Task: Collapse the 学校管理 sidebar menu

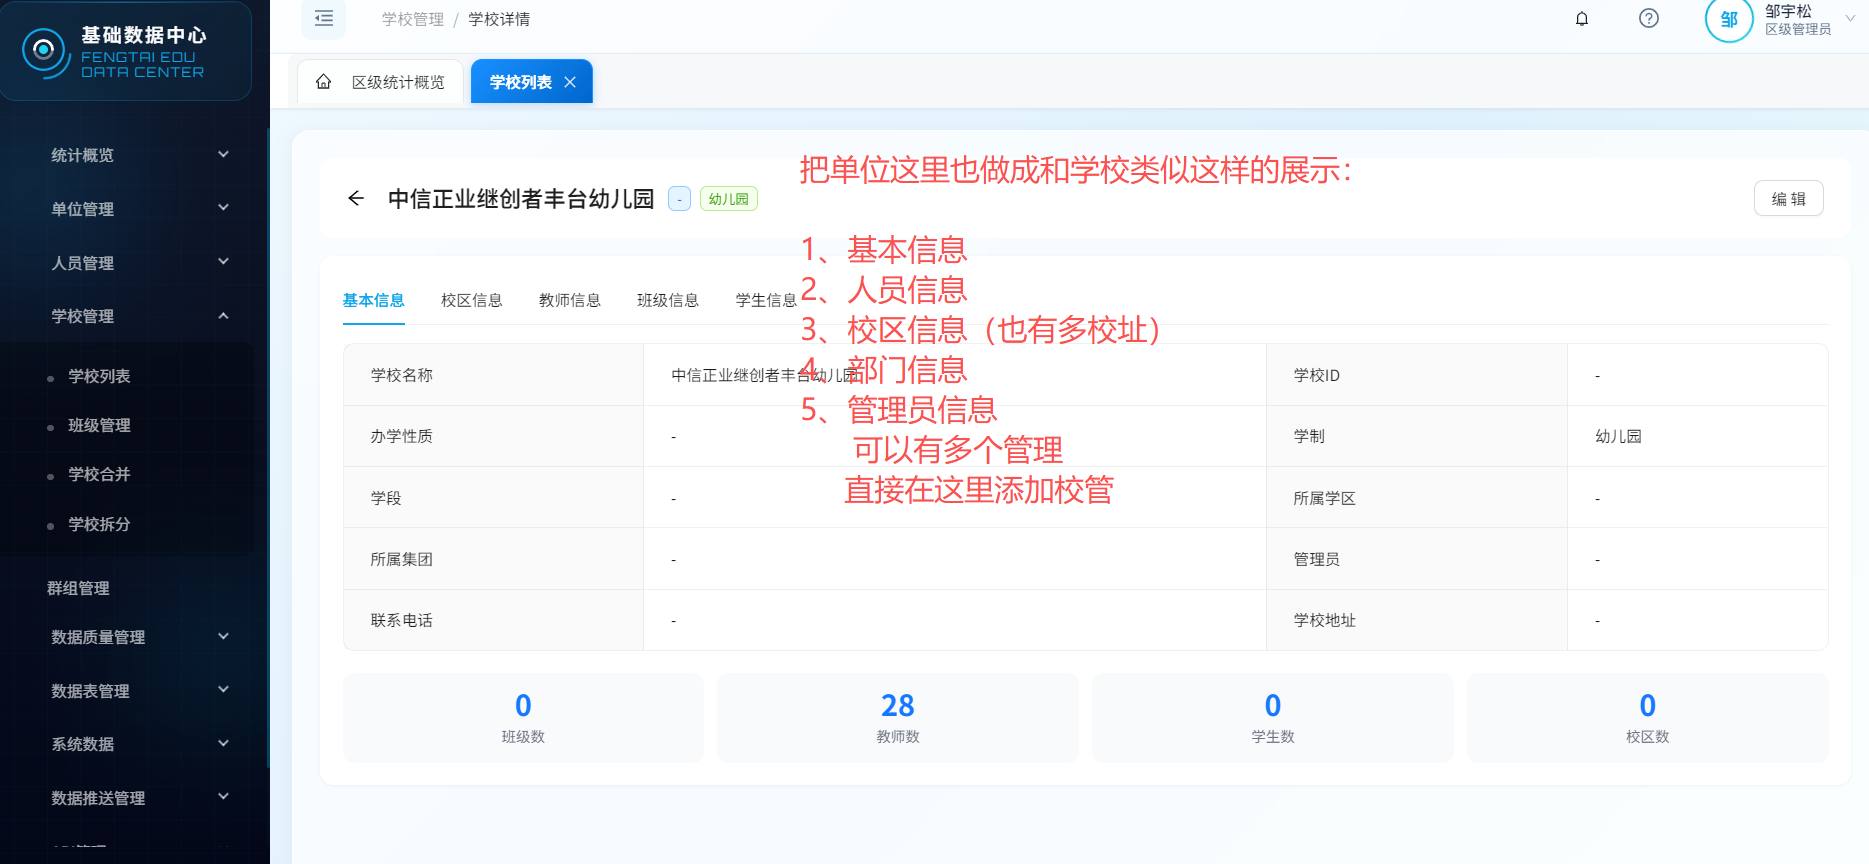Action: click(140, 316)
